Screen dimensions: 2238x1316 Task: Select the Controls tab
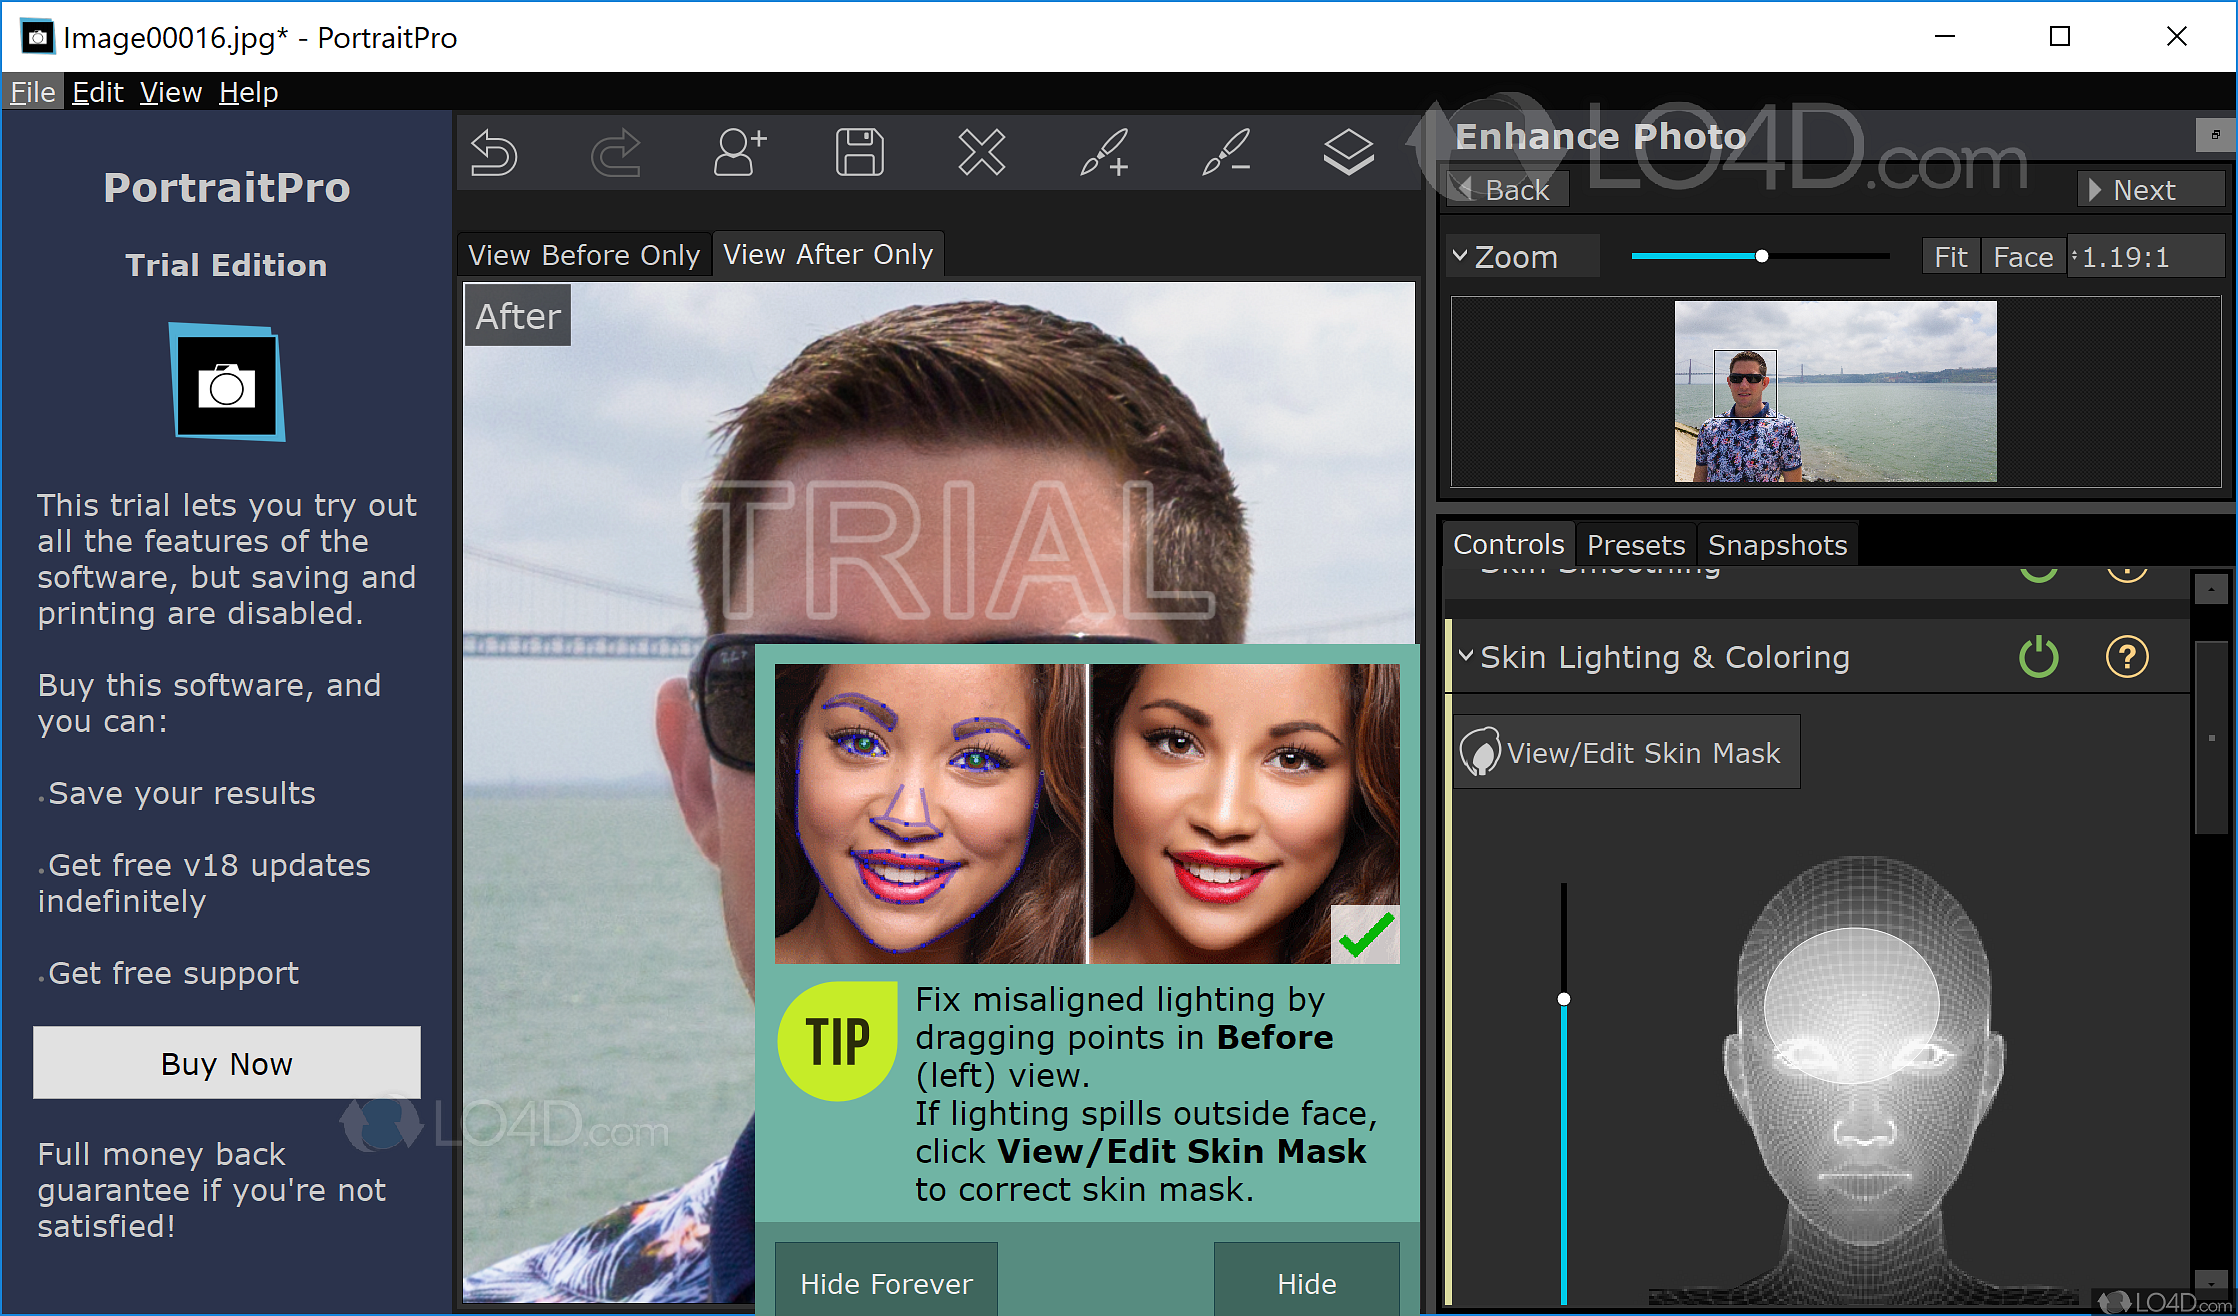pos(1507,545)
